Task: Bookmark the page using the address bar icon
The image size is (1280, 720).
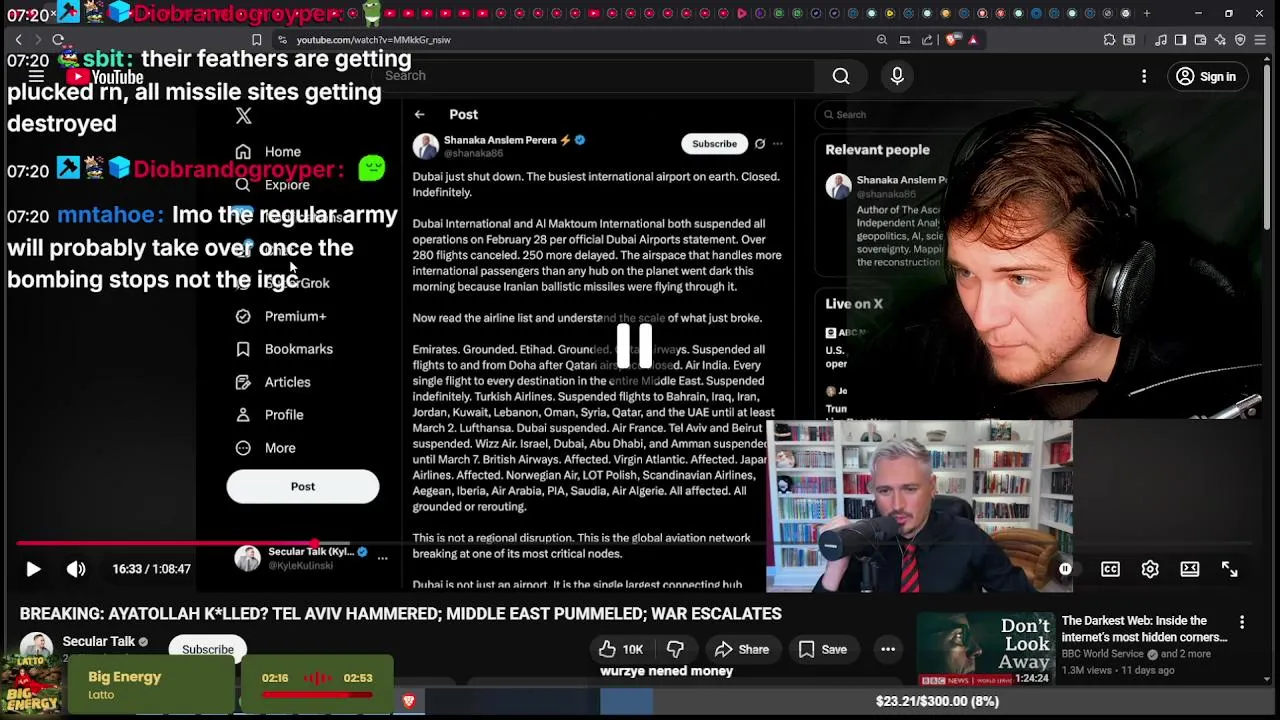Action: tap(257, 40)
